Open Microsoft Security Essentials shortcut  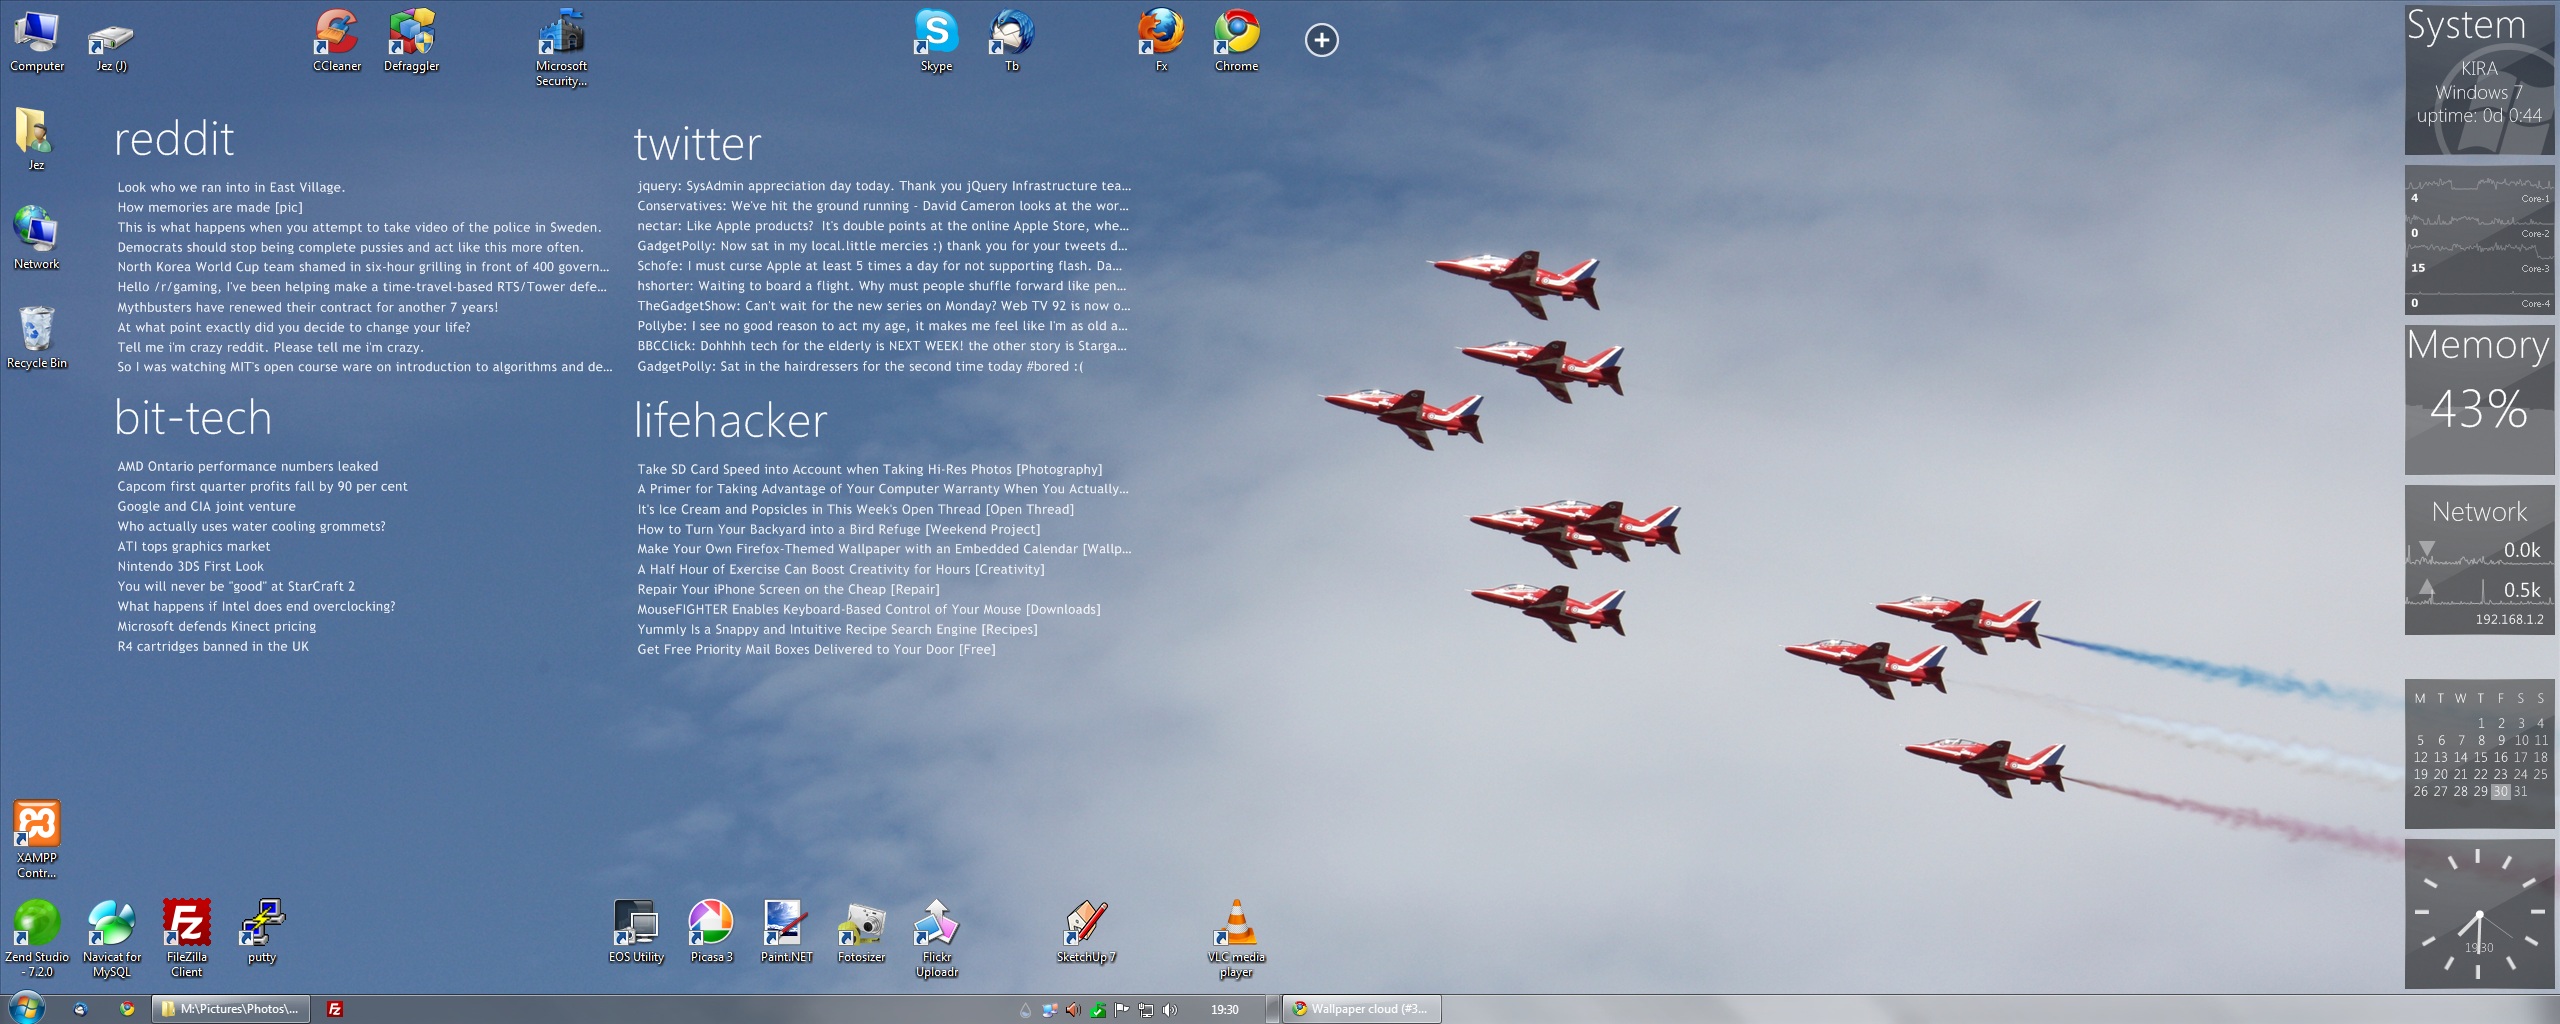click(561, 47)
